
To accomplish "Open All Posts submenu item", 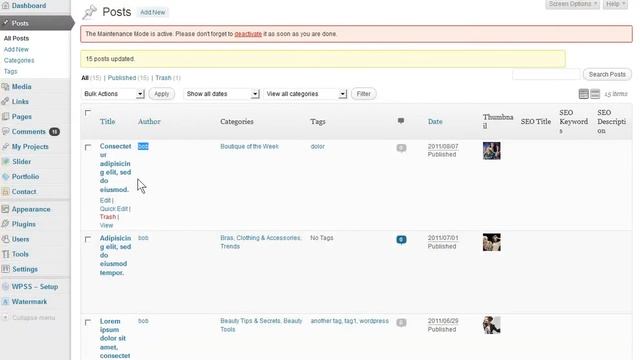I will point(16,38).
